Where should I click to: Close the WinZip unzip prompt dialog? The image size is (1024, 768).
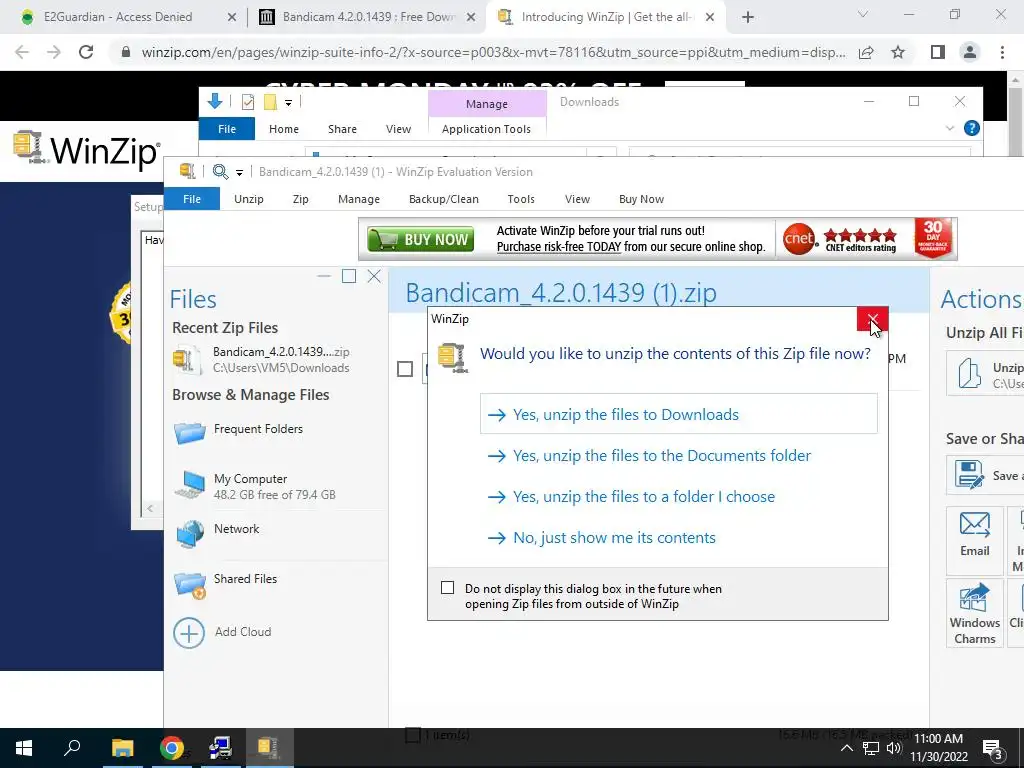[x=872, y=319]
